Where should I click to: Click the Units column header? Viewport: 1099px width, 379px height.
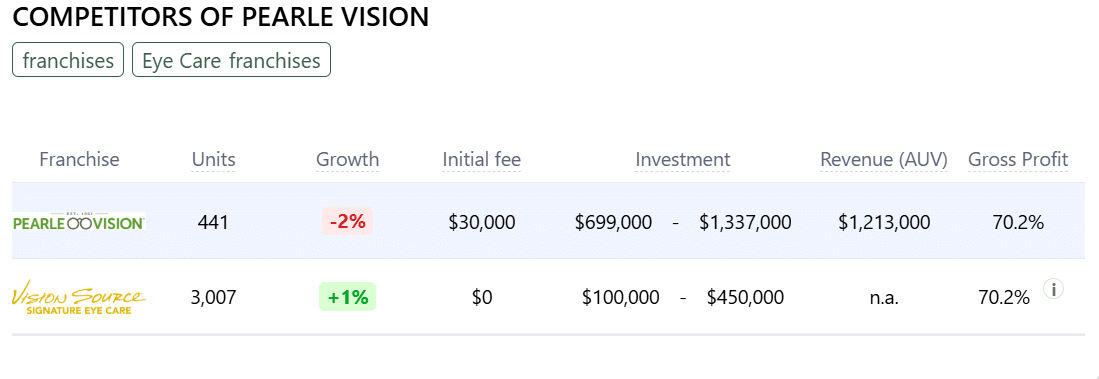(214, 160)
